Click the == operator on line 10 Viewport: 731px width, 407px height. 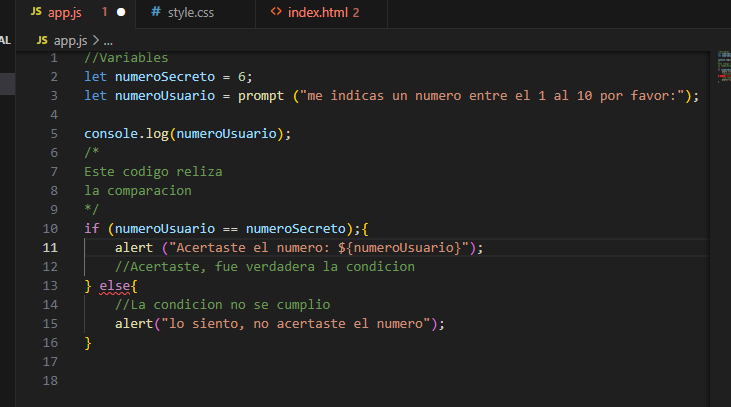coord(230,229)
